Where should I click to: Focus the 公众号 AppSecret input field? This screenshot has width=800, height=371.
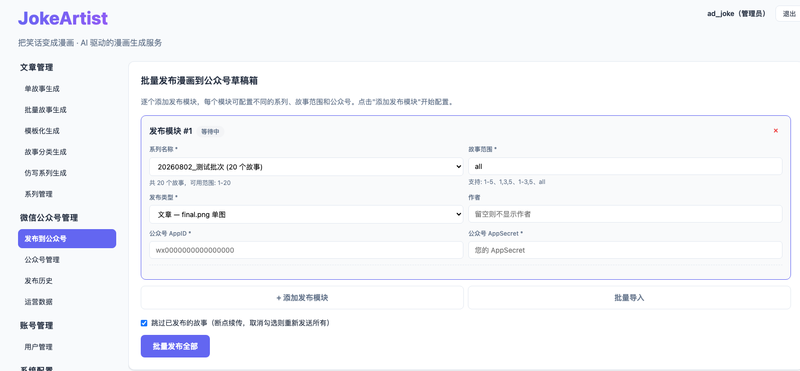[x=625, y=250]
